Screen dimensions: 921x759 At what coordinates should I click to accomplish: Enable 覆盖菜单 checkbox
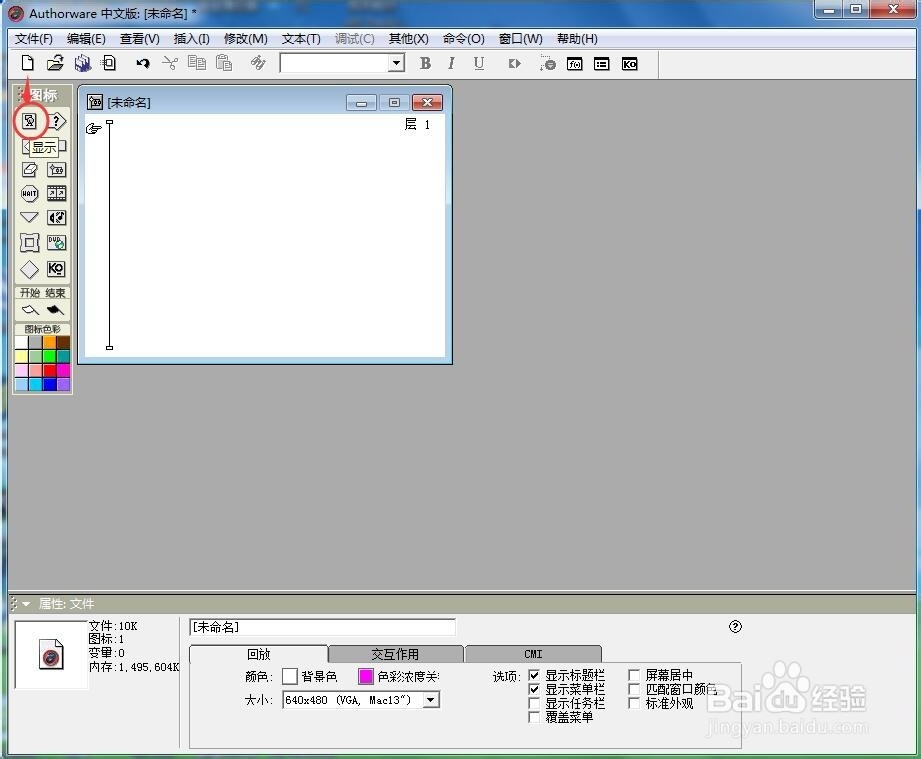pyautogui.click(x=534, y=717)
